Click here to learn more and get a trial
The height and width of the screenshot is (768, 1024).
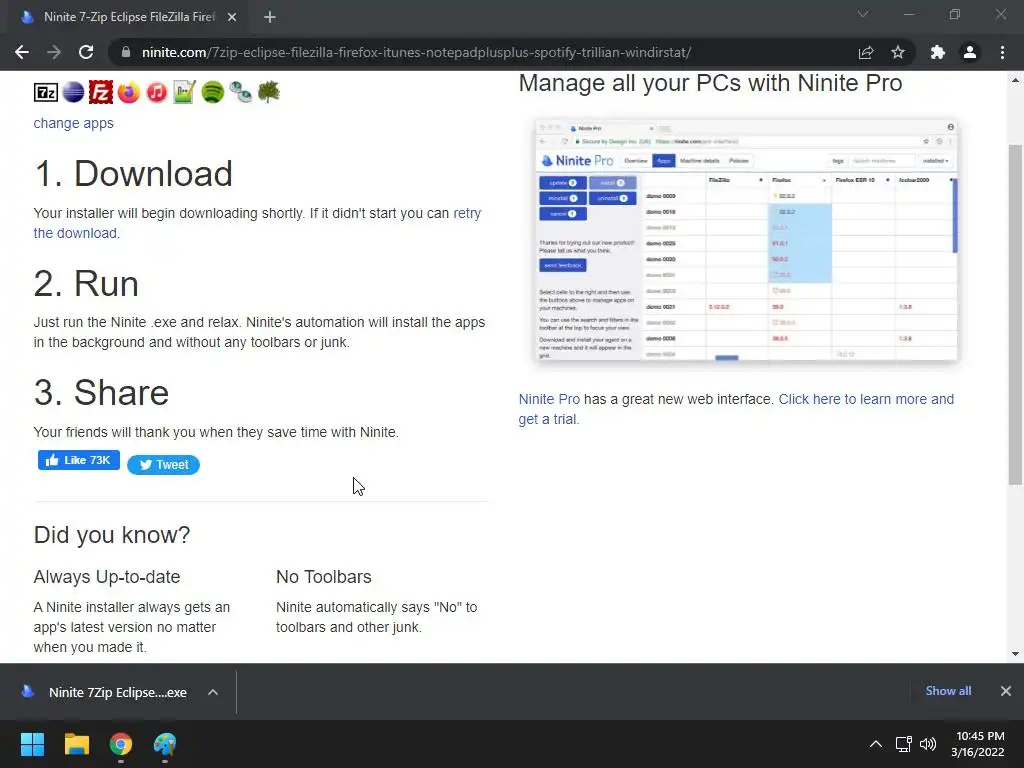[736, 409]
